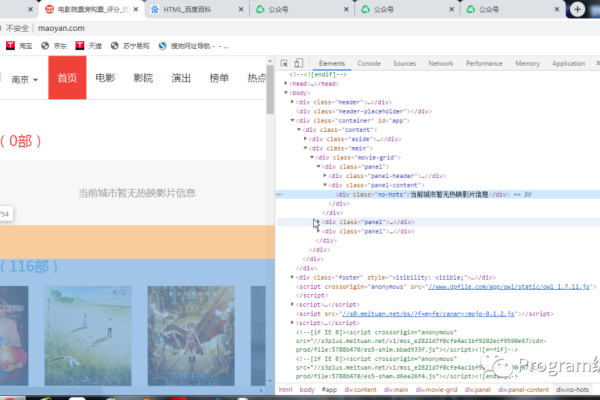Collapse the div class content node
This screenshot has height=400, width=600.
coord(299,129)
